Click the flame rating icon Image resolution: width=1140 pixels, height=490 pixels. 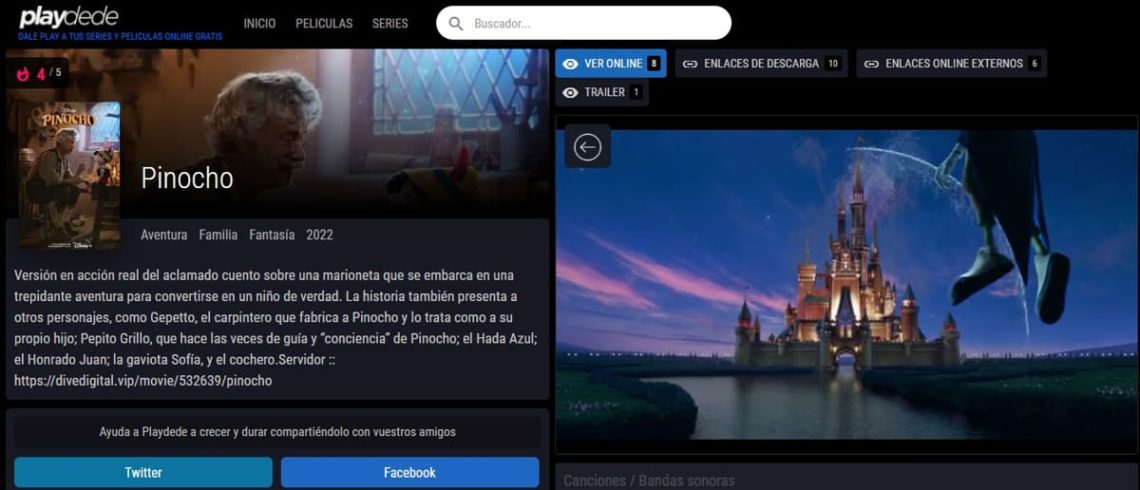click(x=23, y=73)
